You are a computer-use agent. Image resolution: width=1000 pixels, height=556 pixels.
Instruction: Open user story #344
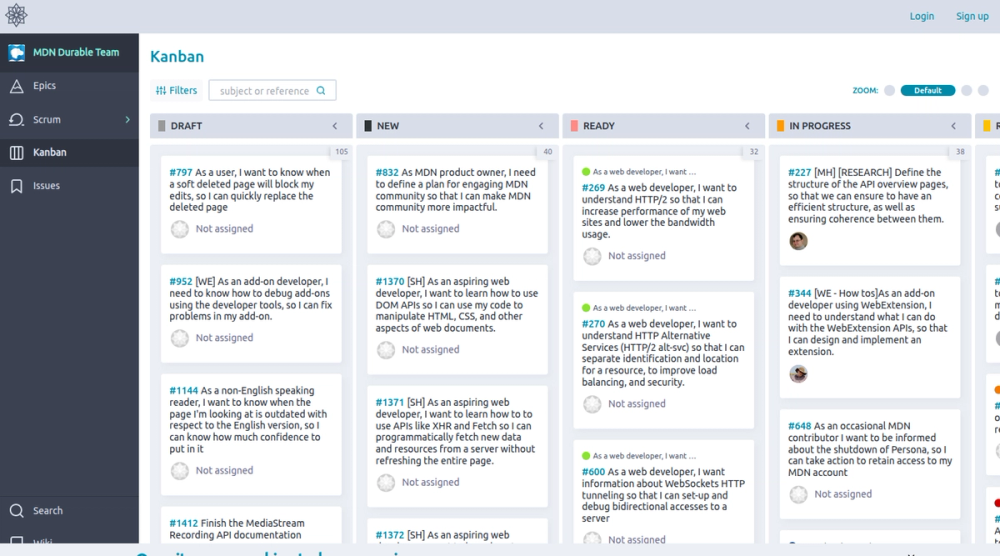[799, 293]
